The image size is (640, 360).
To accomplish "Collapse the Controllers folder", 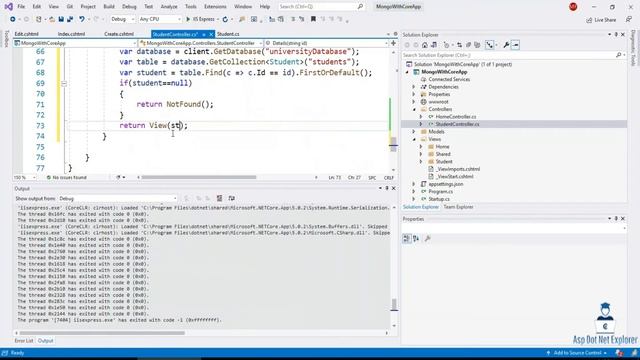I will click(x=413, y=109).
